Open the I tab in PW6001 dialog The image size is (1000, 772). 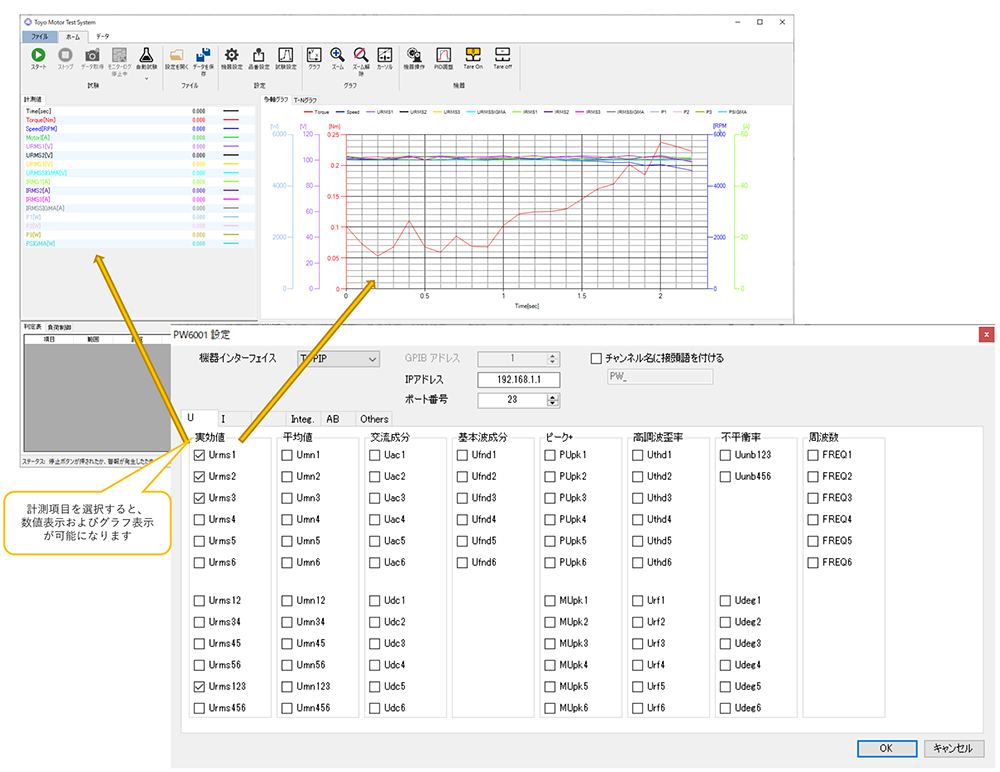tap(223, 419)
